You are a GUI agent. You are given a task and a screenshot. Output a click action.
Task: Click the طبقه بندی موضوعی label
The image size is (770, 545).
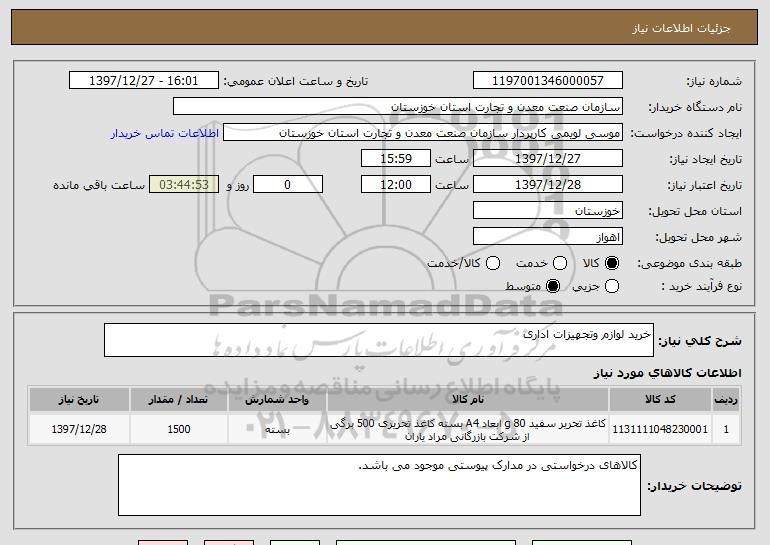pyautogui.click(x=689, y=264)
